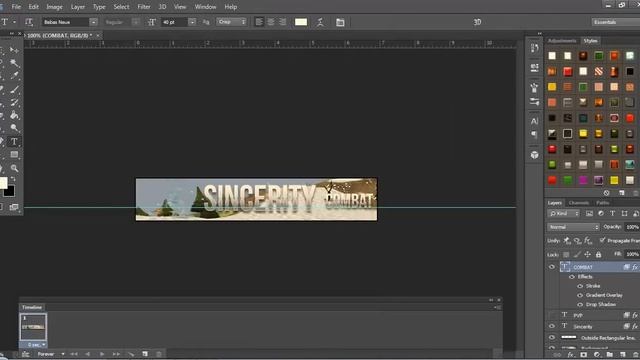Hide the Drop Shadow effect
This screenshot has height=360, width=640.
pos(580,304)
